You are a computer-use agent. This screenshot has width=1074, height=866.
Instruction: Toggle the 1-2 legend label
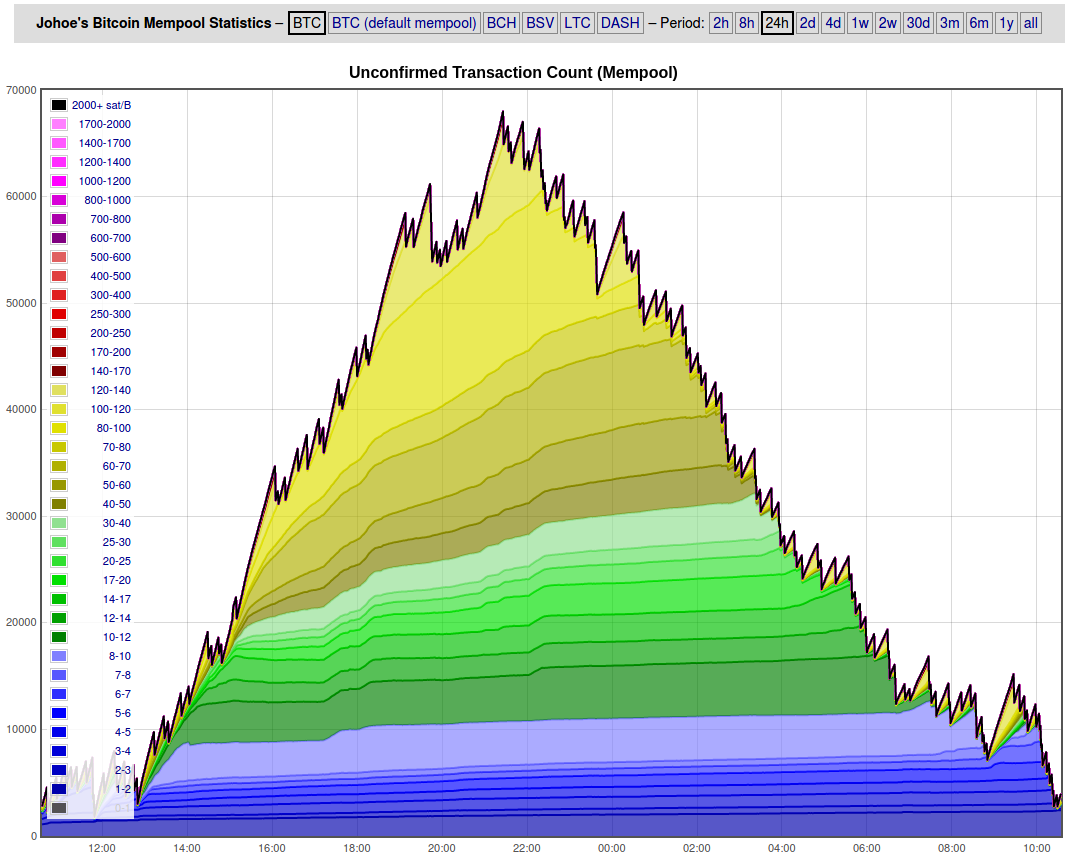123,789
